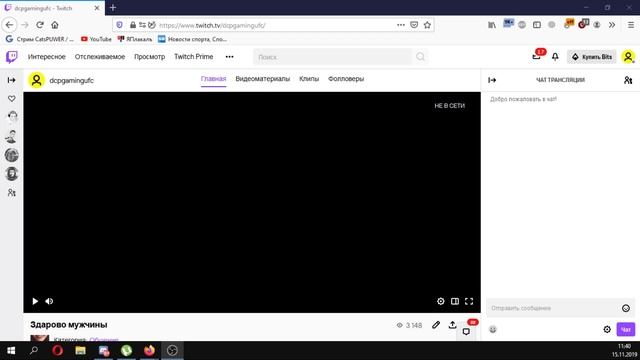This screenshot has width=640, height=360.
Task: Click the dcpgamingufc channel name
Action: click(x=71, y=80)
